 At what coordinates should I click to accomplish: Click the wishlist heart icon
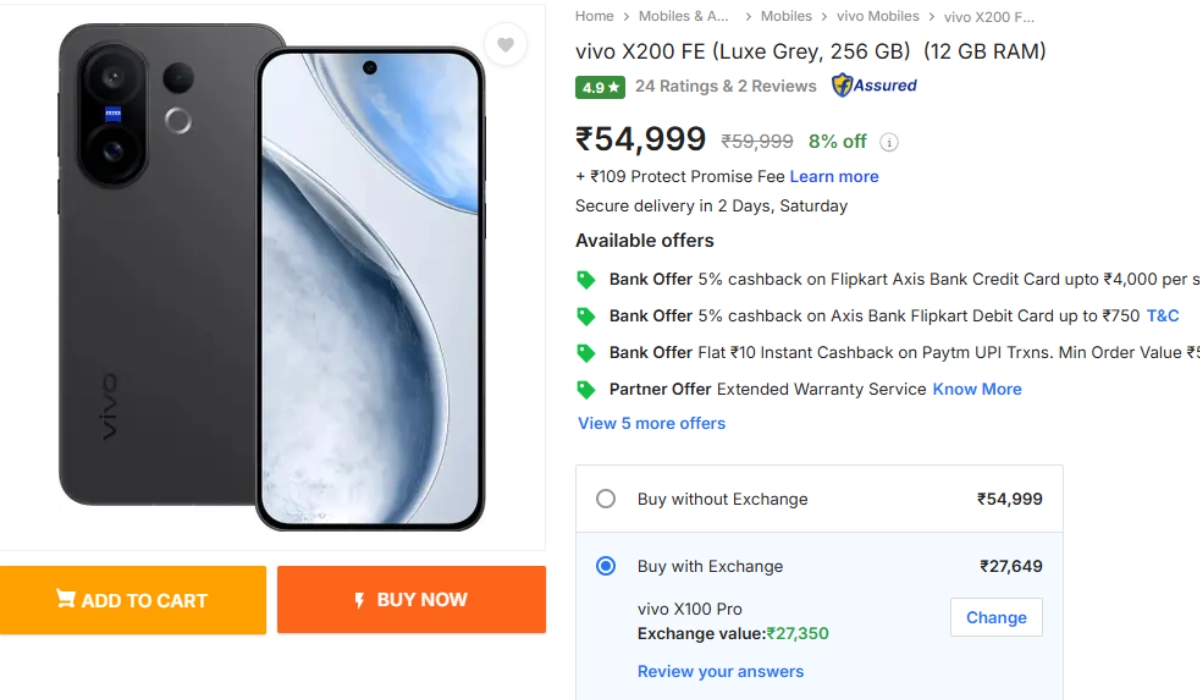pyautogui.click(x=505, y=45)
